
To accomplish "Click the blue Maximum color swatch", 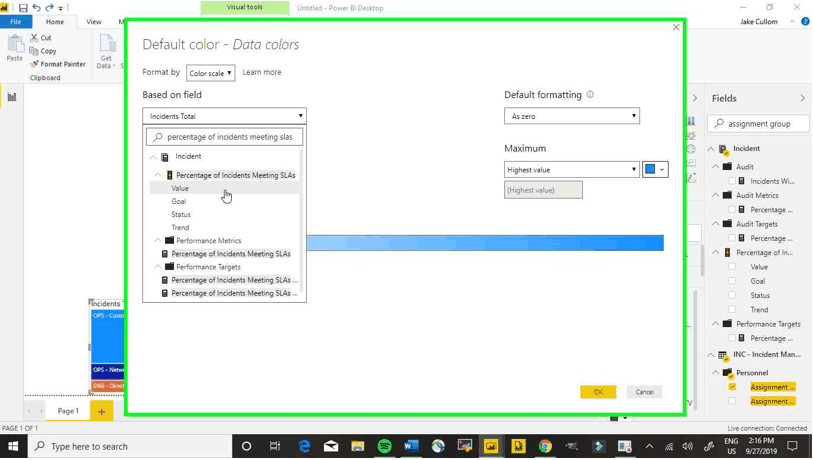I will pyautogui.click(x=650, y=169).
